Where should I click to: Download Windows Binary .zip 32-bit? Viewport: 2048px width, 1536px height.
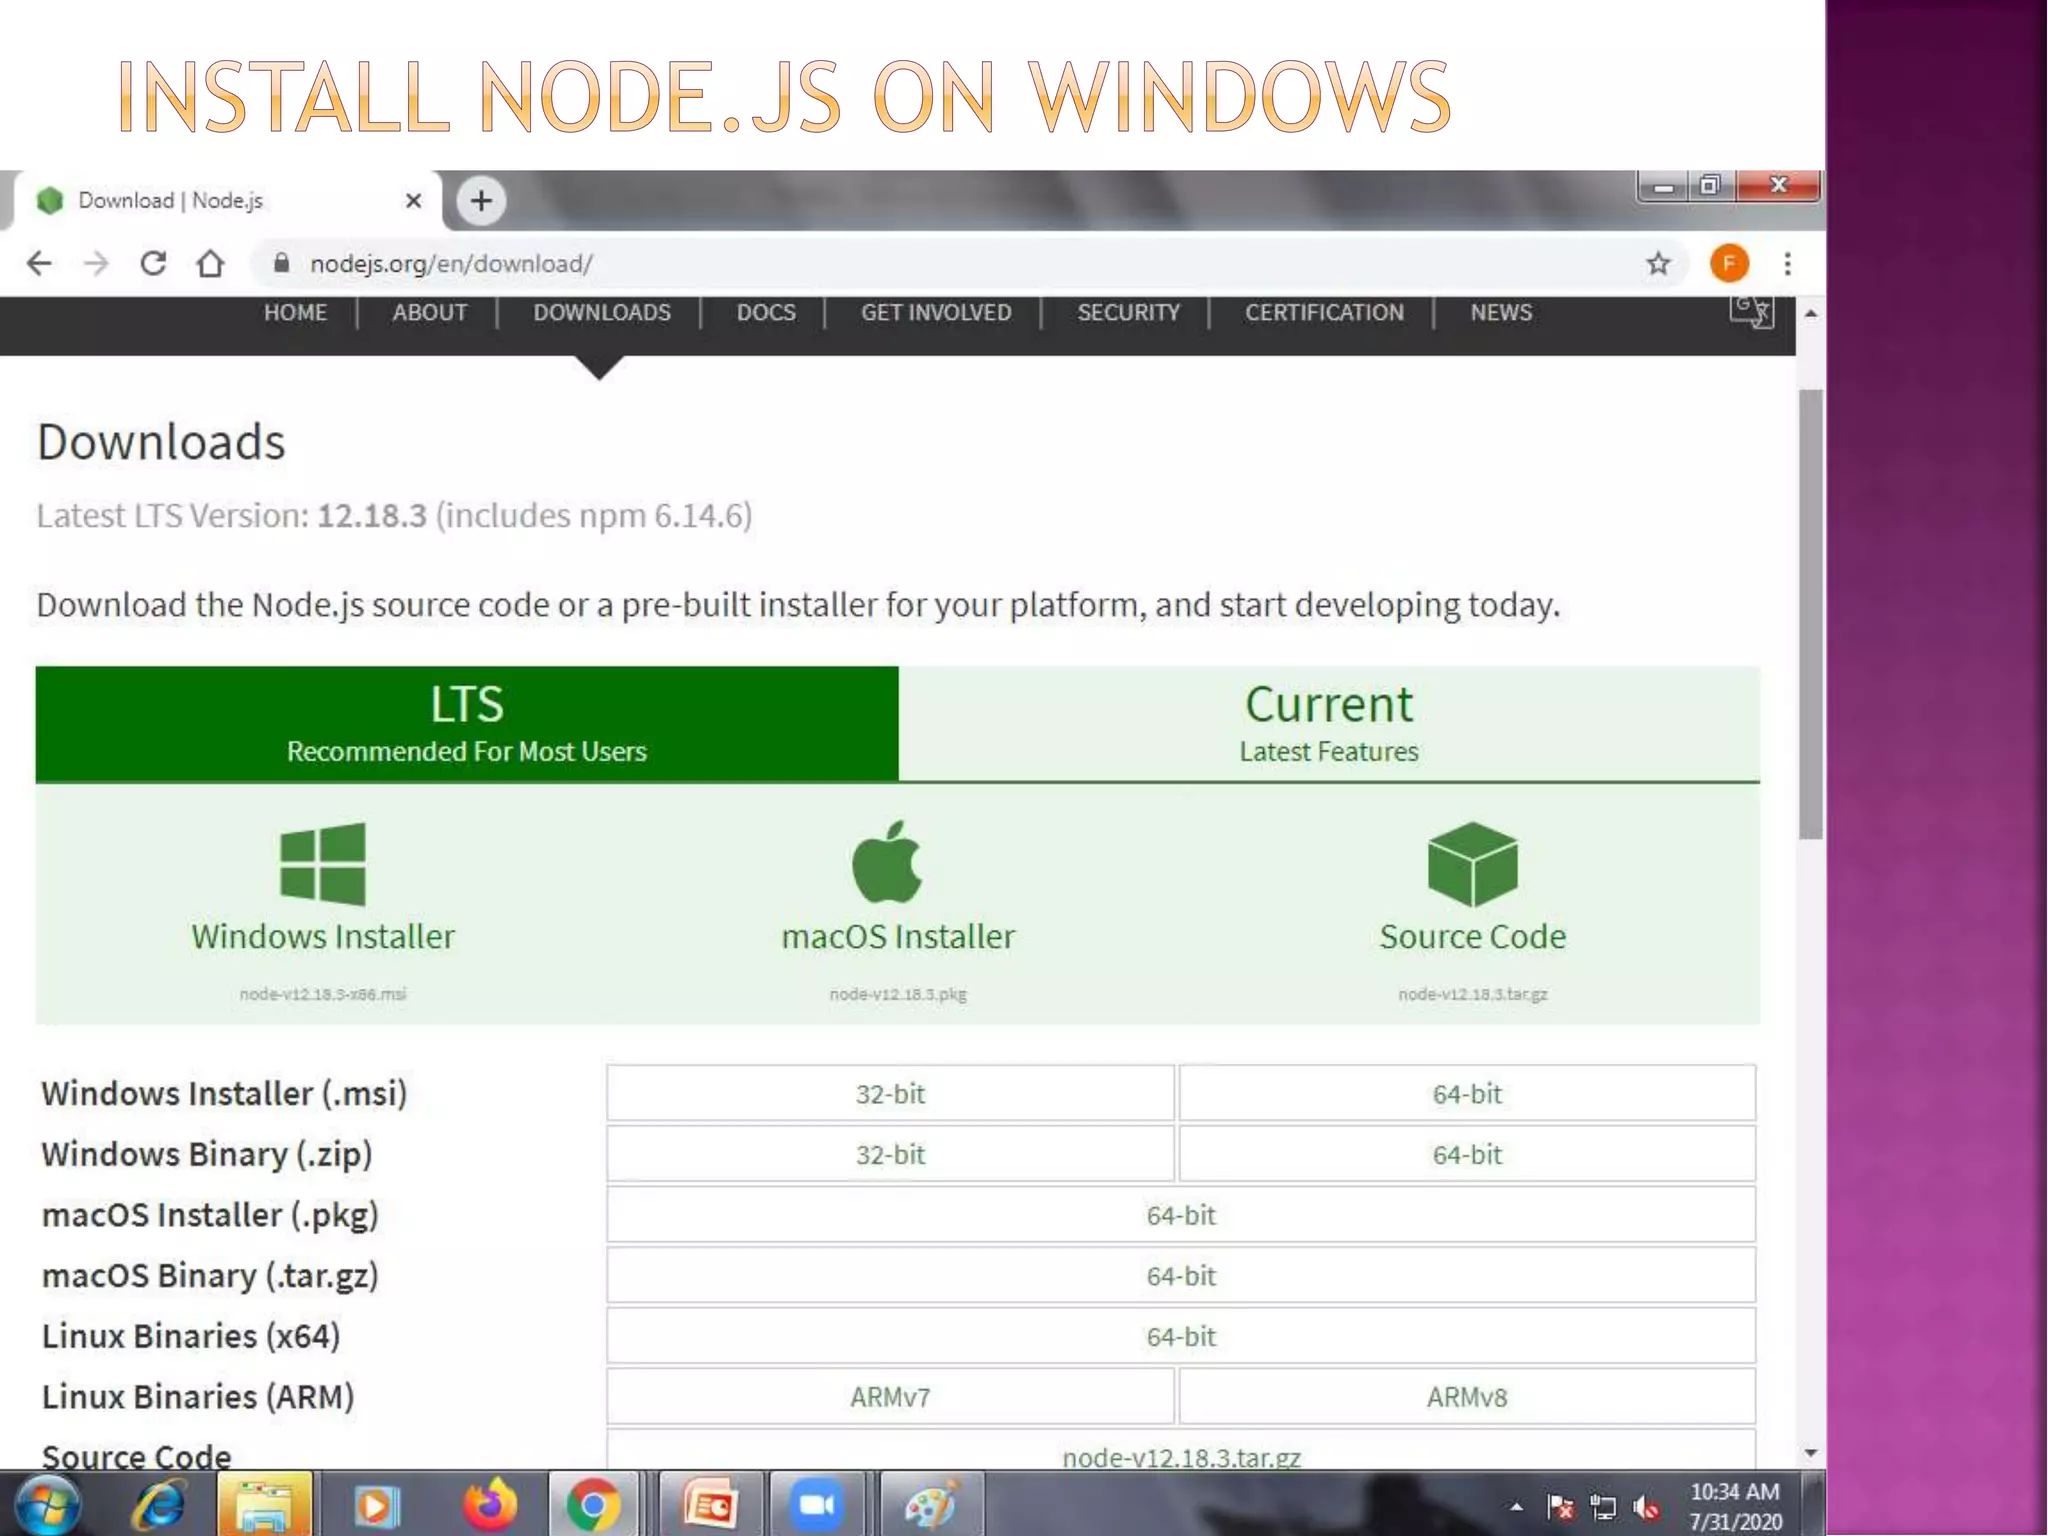(x=890, y=1155)
